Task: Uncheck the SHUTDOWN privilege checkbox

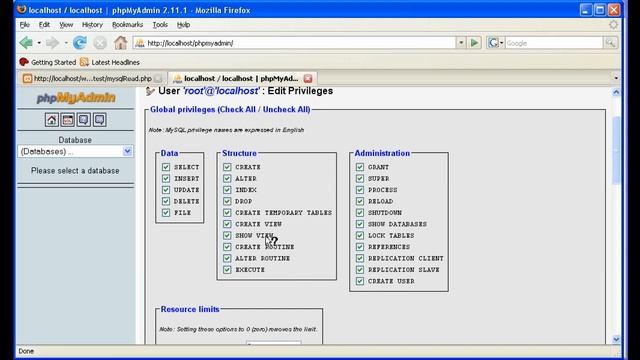Action: point(360,213)
